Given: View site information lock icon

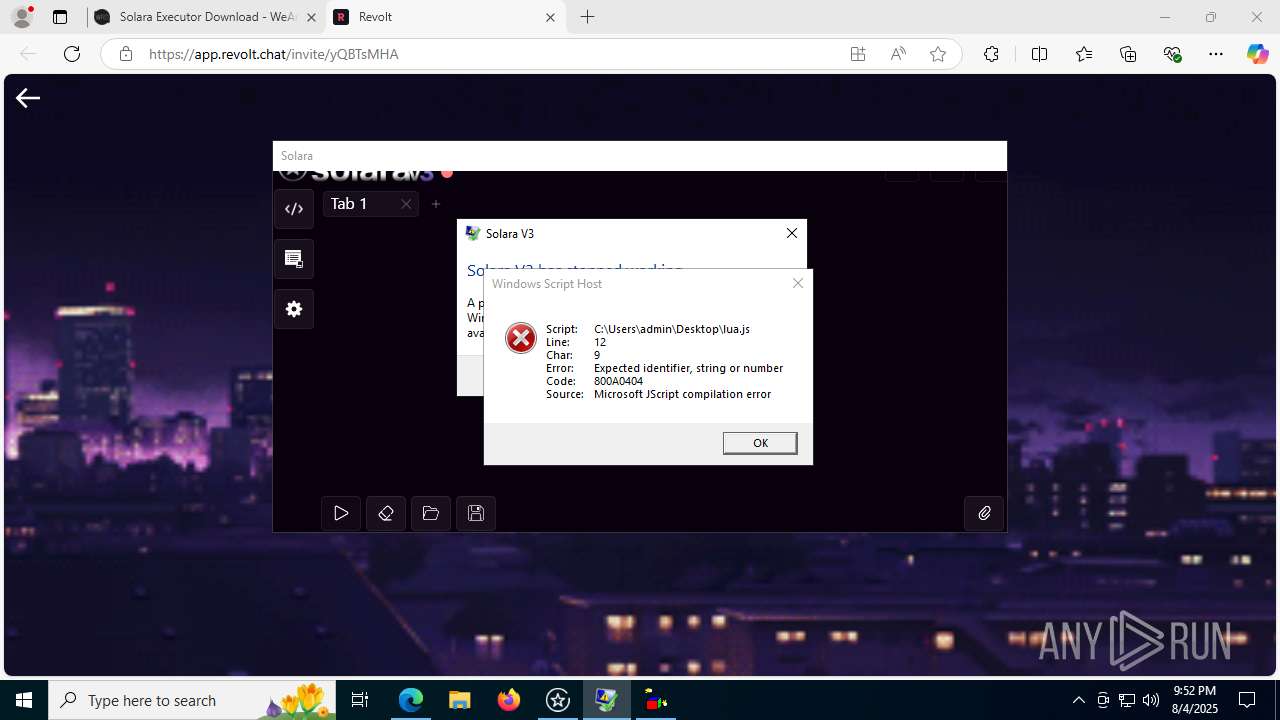Looking at the screenshot, I should (x=126, y=54).
